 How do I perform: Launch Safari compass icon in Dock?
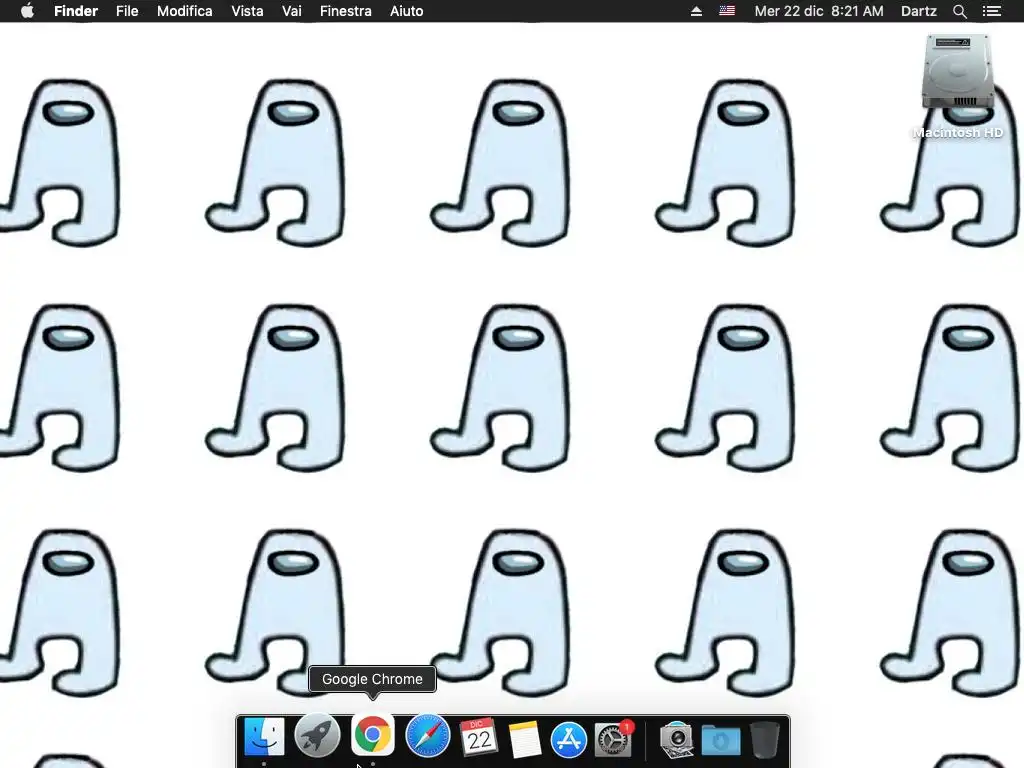427,736
